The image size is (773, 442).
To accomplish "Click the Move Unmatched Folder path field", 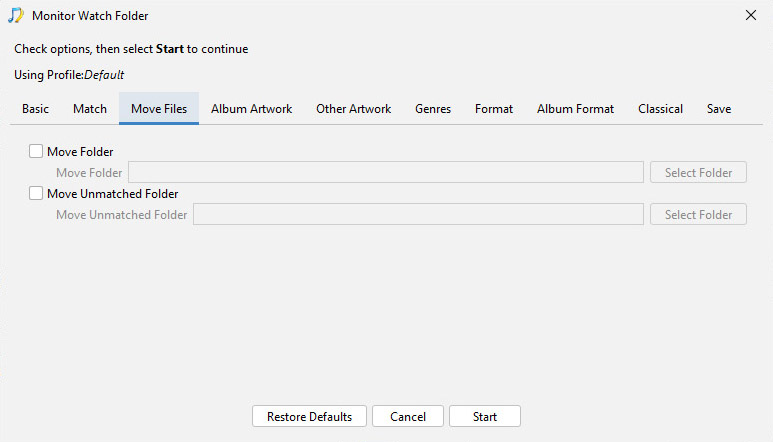I will (418, 214).
